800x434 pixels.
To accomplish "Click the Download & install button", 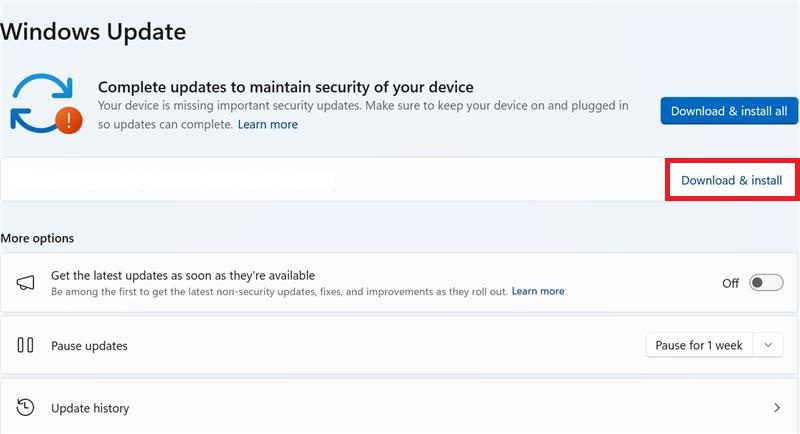I will 731,181.
